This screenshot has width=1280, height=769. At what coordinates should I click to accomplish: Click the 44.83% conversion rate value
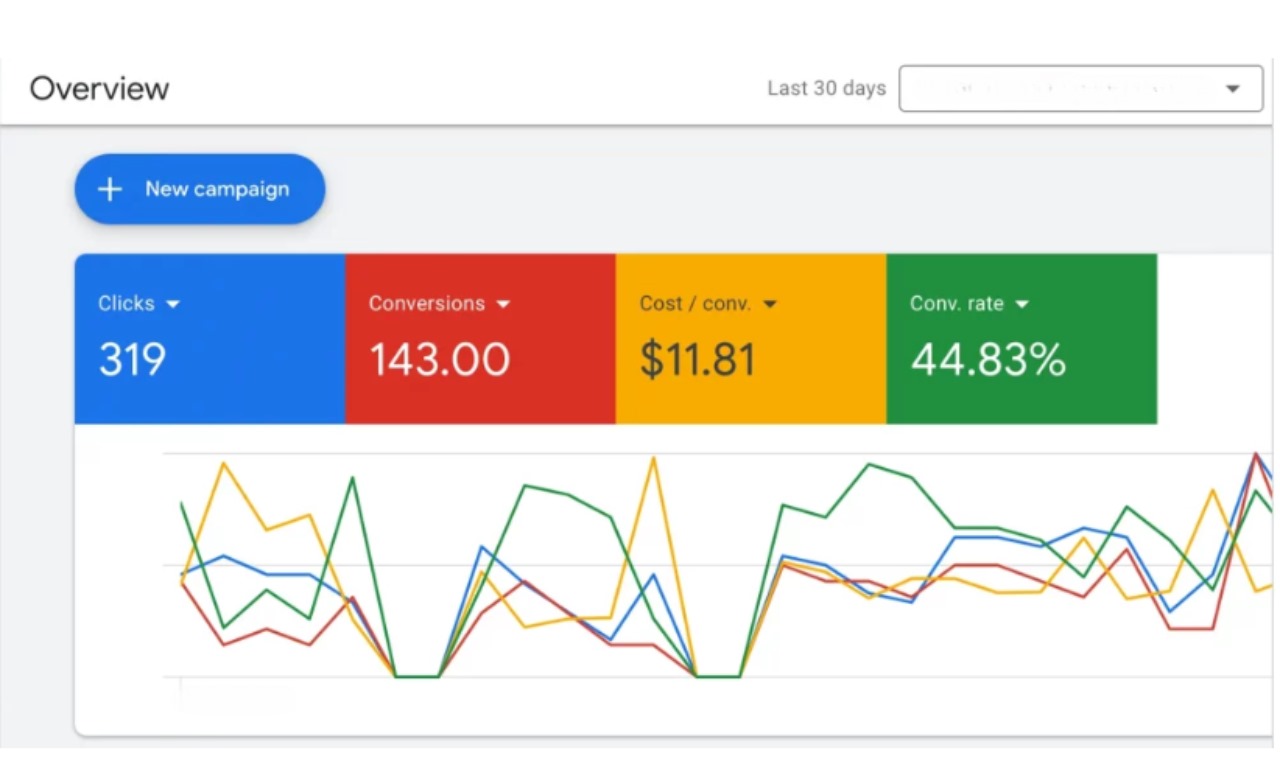tap(987, 360)
